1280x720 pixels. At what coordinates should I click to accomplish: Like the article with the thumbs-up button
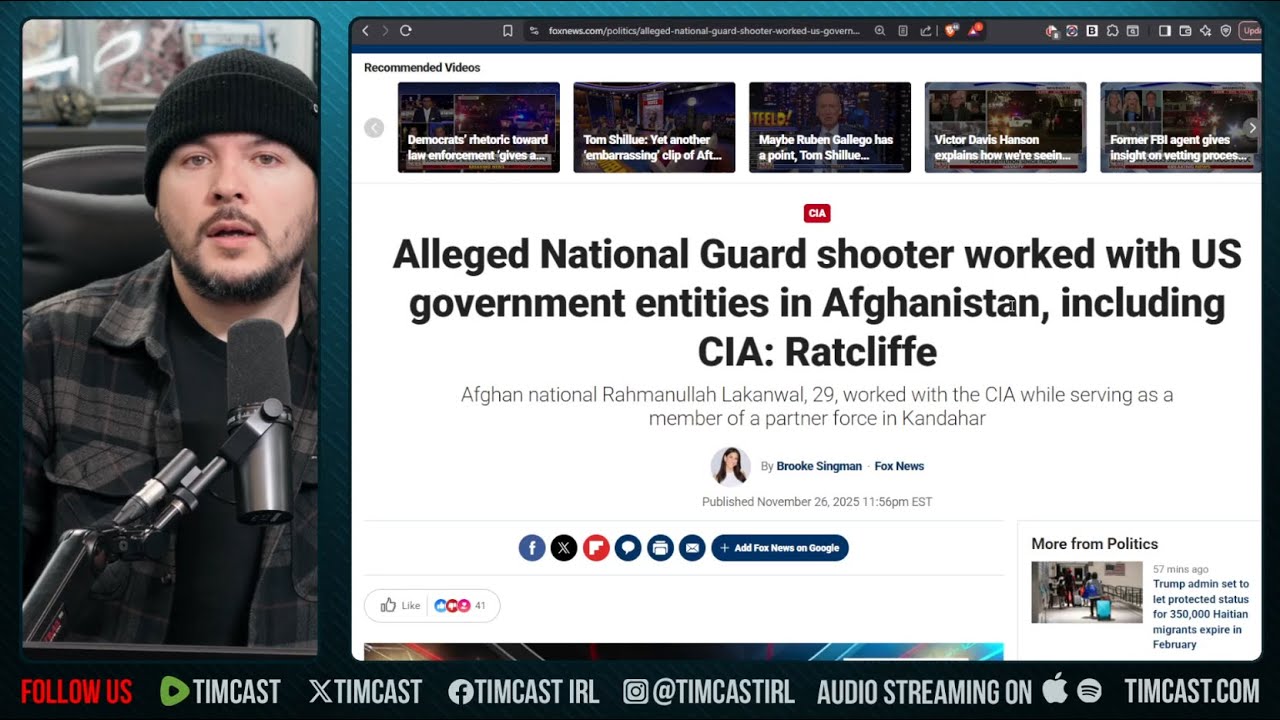[x=400, y=605]
